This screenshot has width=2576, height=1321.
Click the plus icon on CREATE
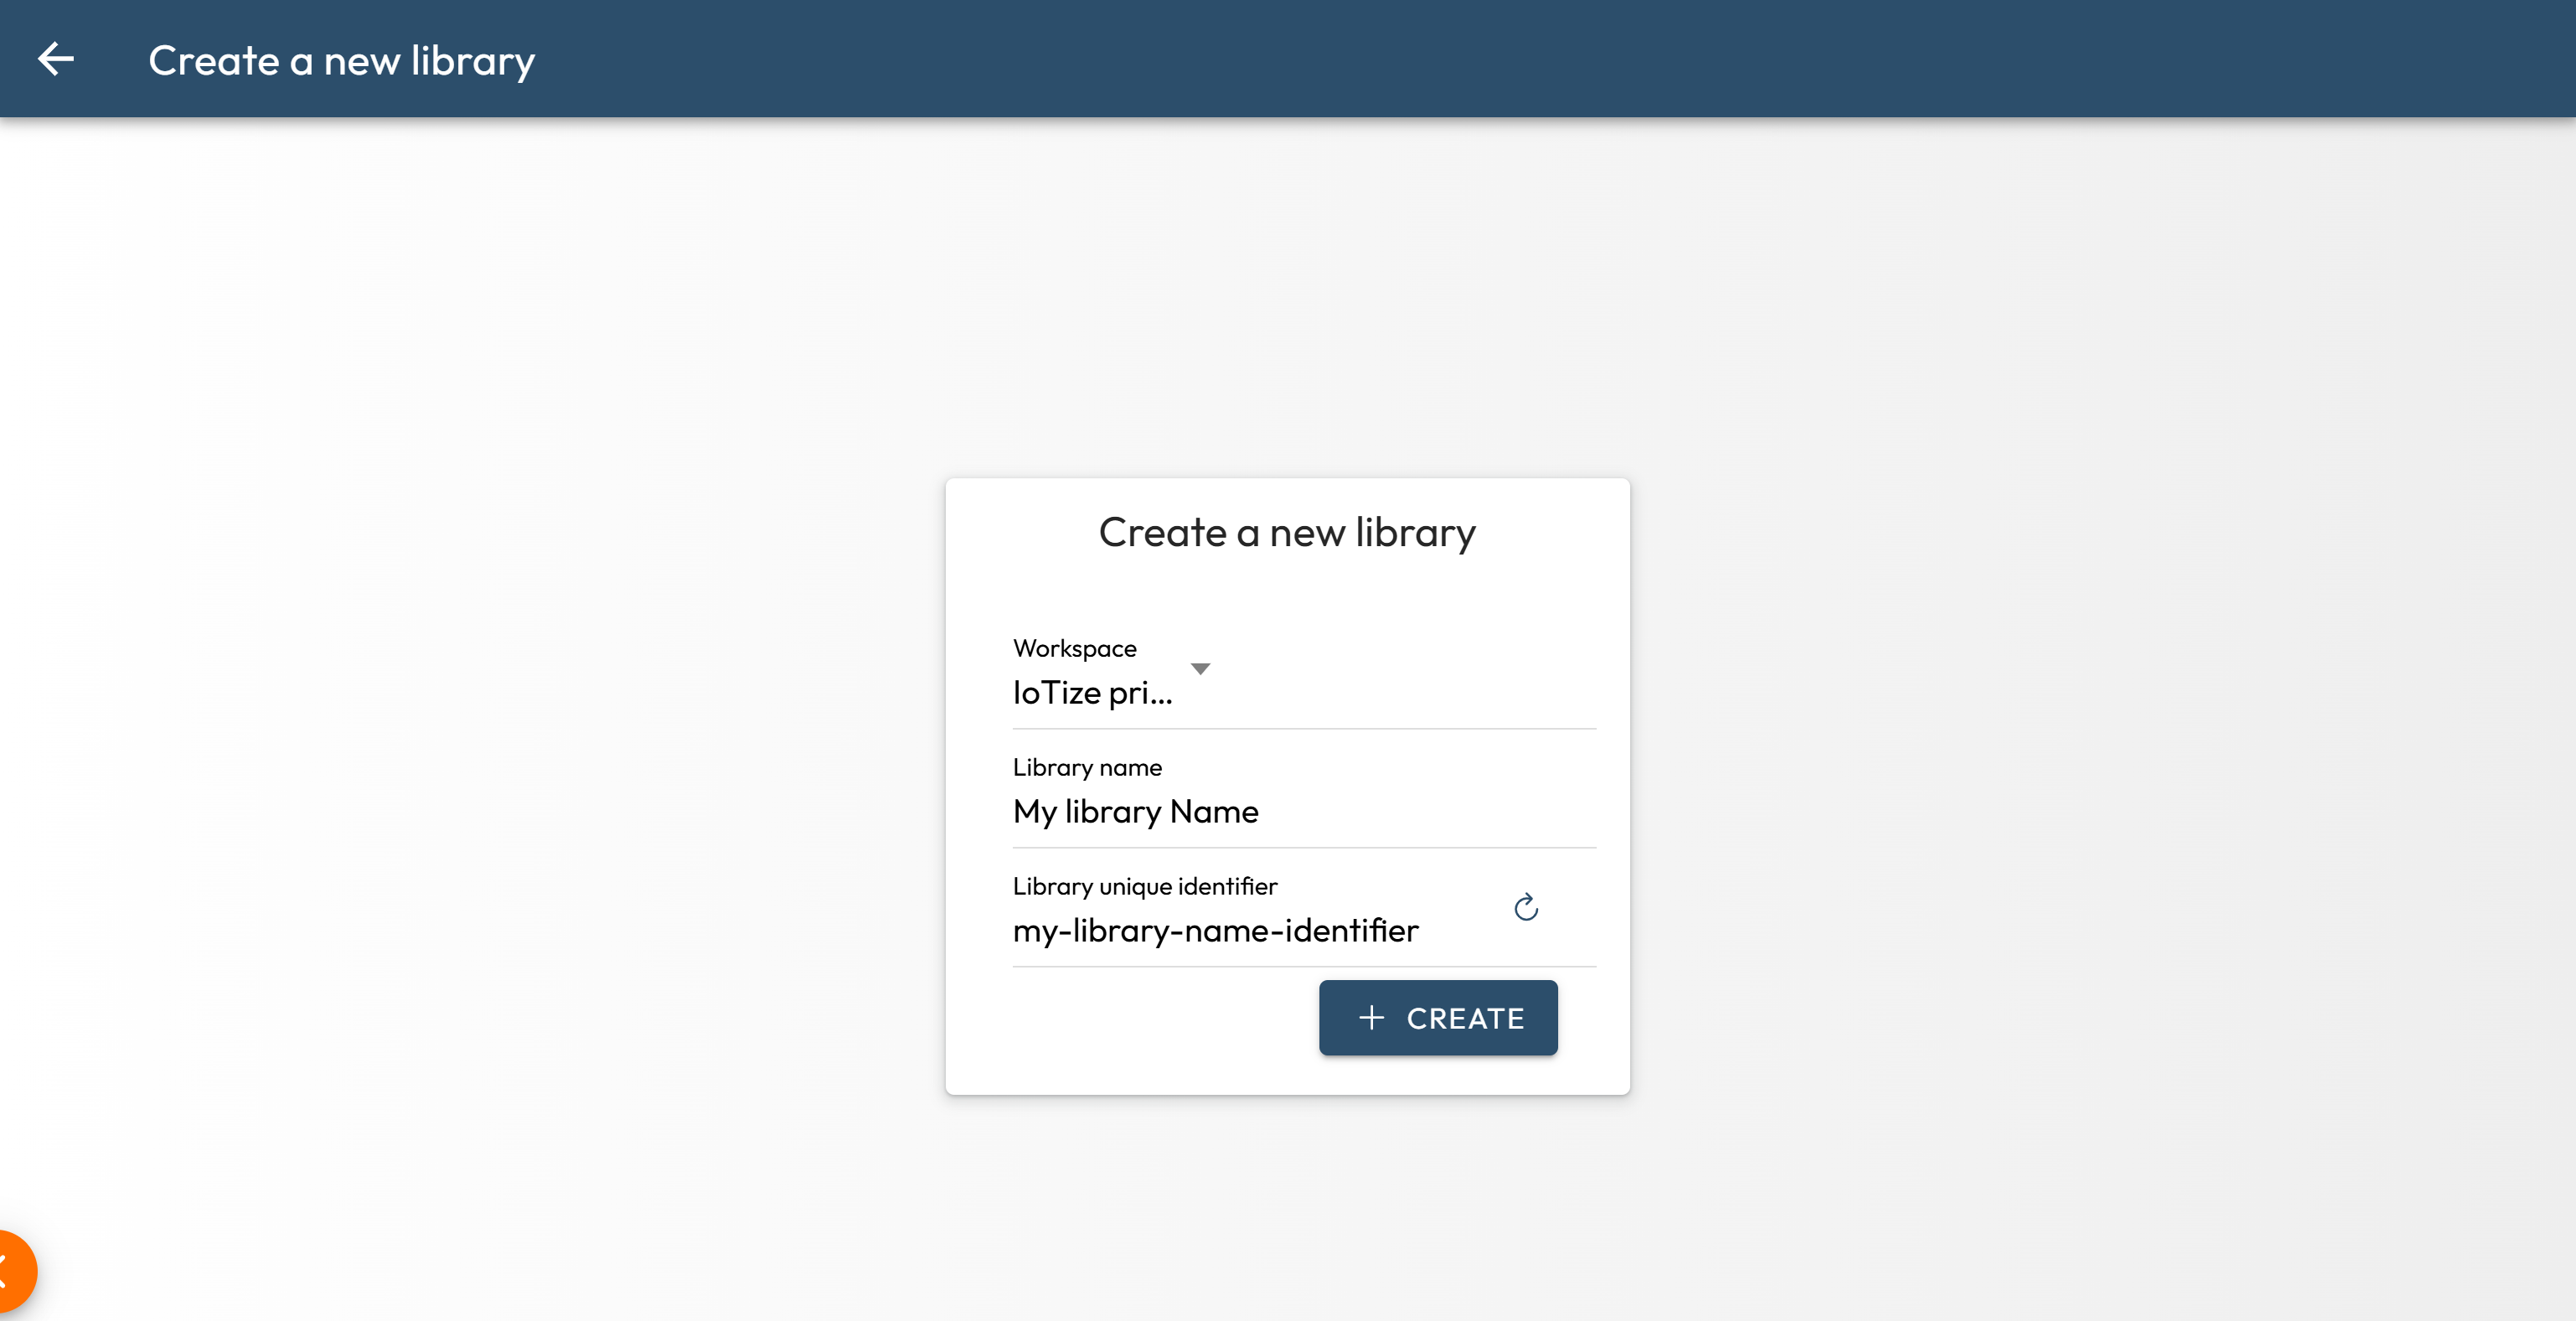pos(1371,1018)
